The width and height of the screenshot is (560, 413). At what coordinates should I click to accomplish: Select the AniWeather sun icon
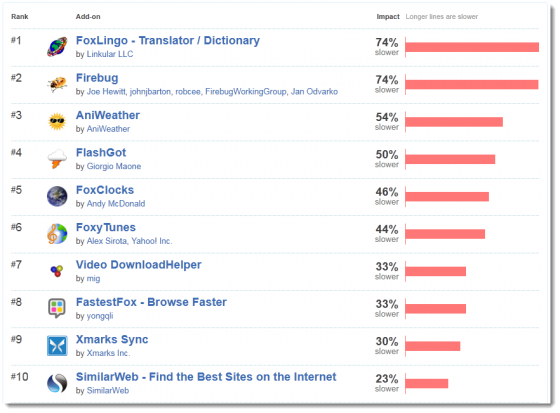coord(57,121)
